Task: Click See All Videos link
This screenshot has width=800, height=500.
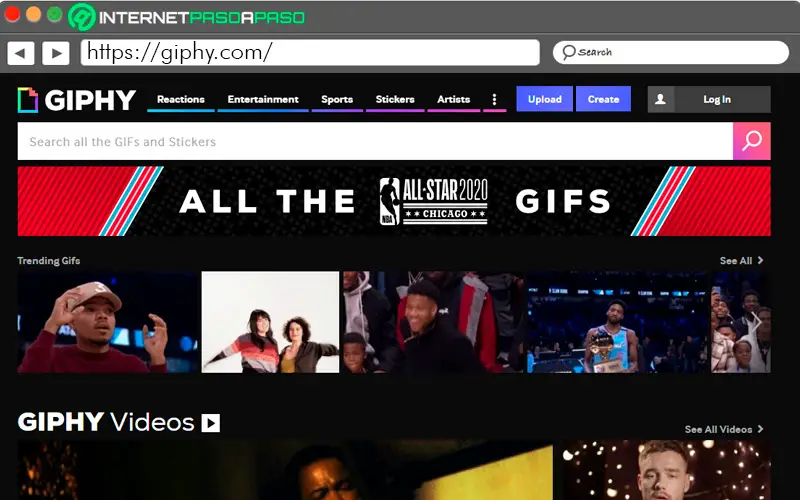Action: [718, 430]
